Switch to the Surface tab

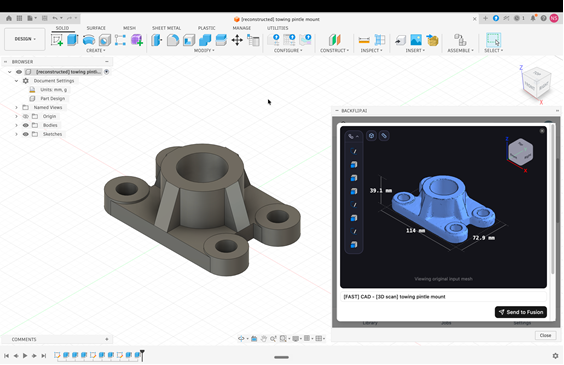click(96, 28)
